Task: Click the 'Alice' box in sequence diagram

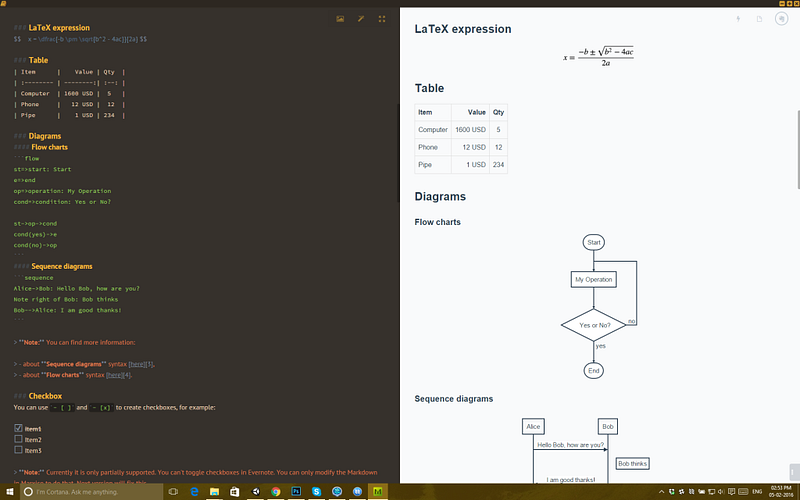Action: (x=533, y=427)
